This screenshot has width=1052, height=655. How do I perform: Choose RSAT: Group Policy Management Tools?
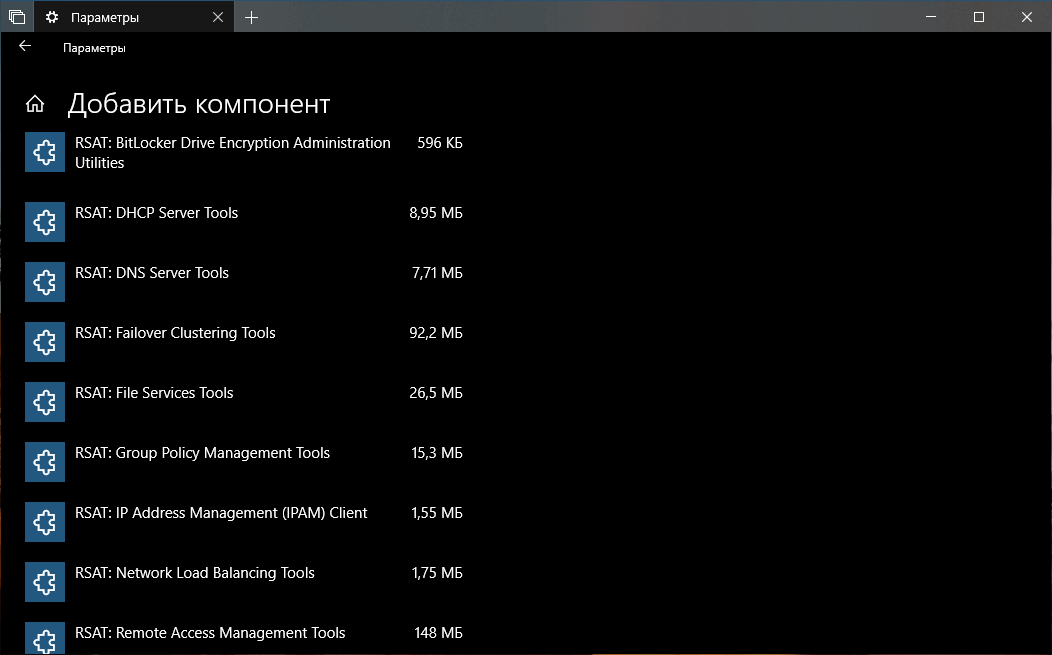click(x=244, y=462)
